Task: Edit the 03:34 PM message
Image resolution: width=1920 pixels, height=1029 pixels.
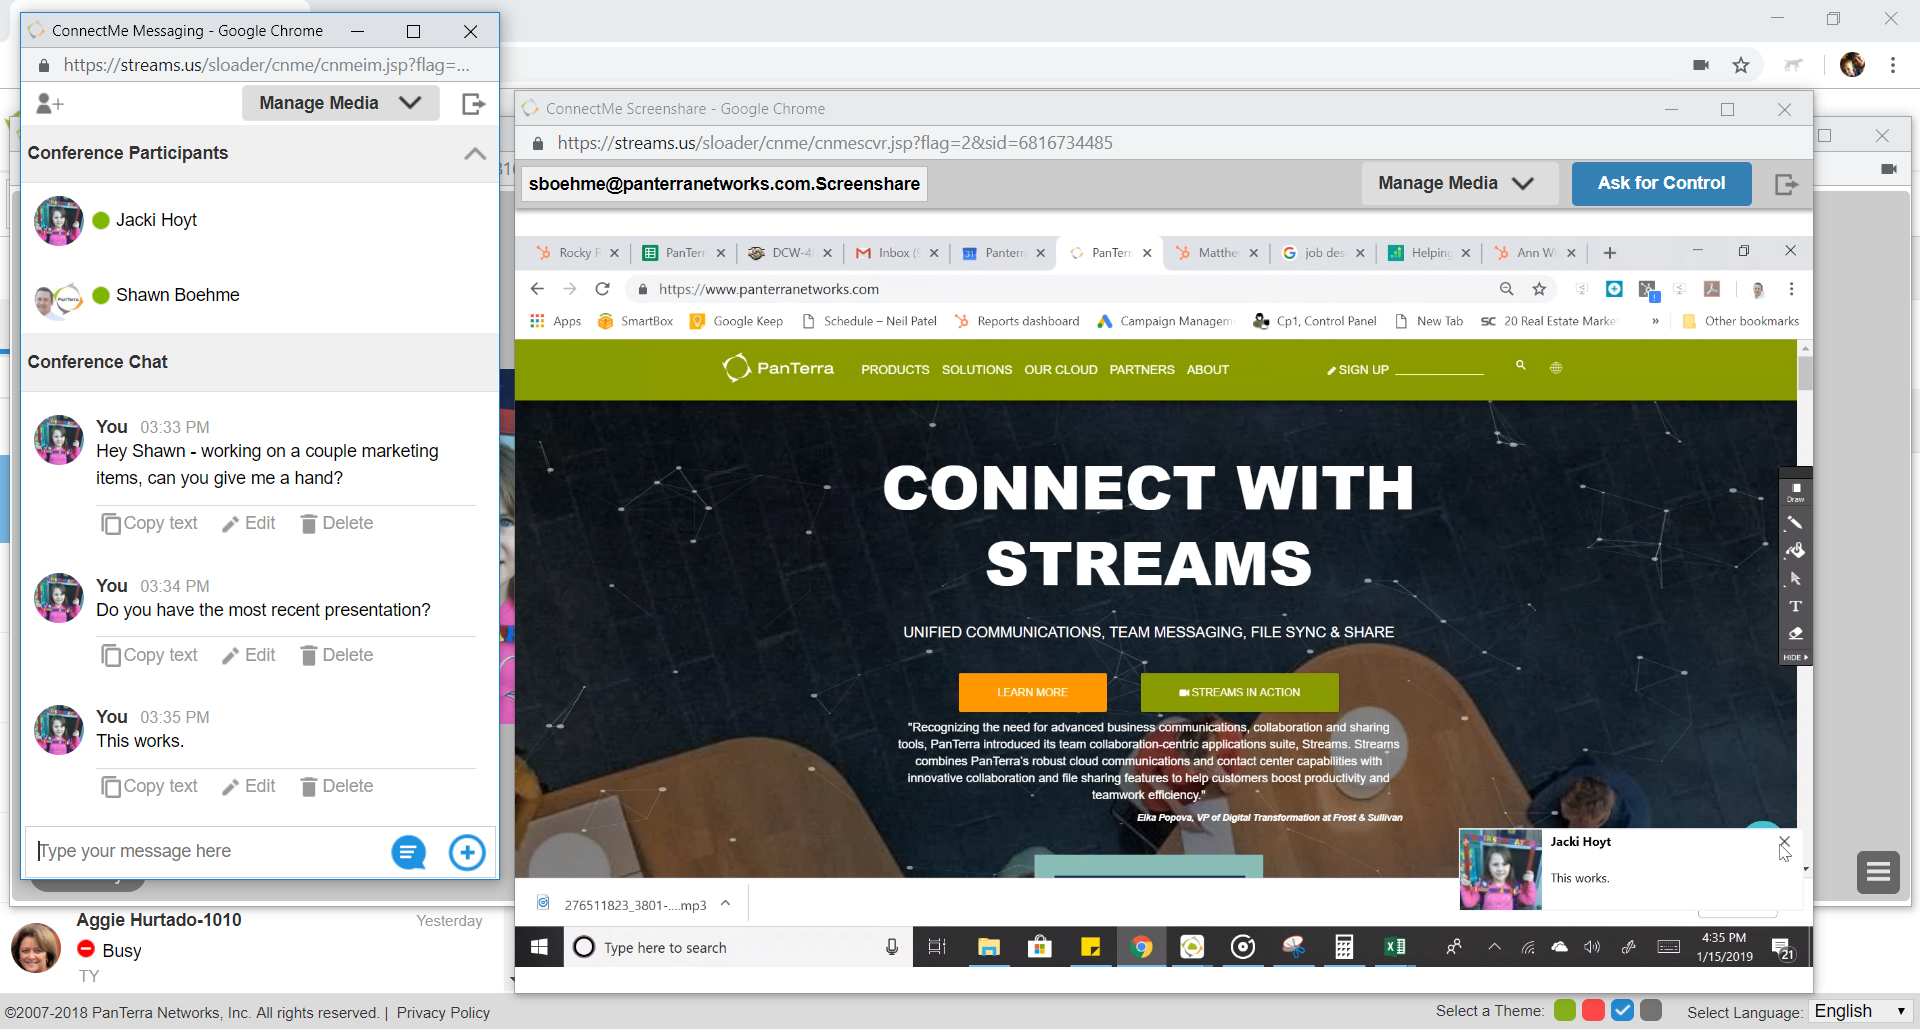Action: (248, 655)
